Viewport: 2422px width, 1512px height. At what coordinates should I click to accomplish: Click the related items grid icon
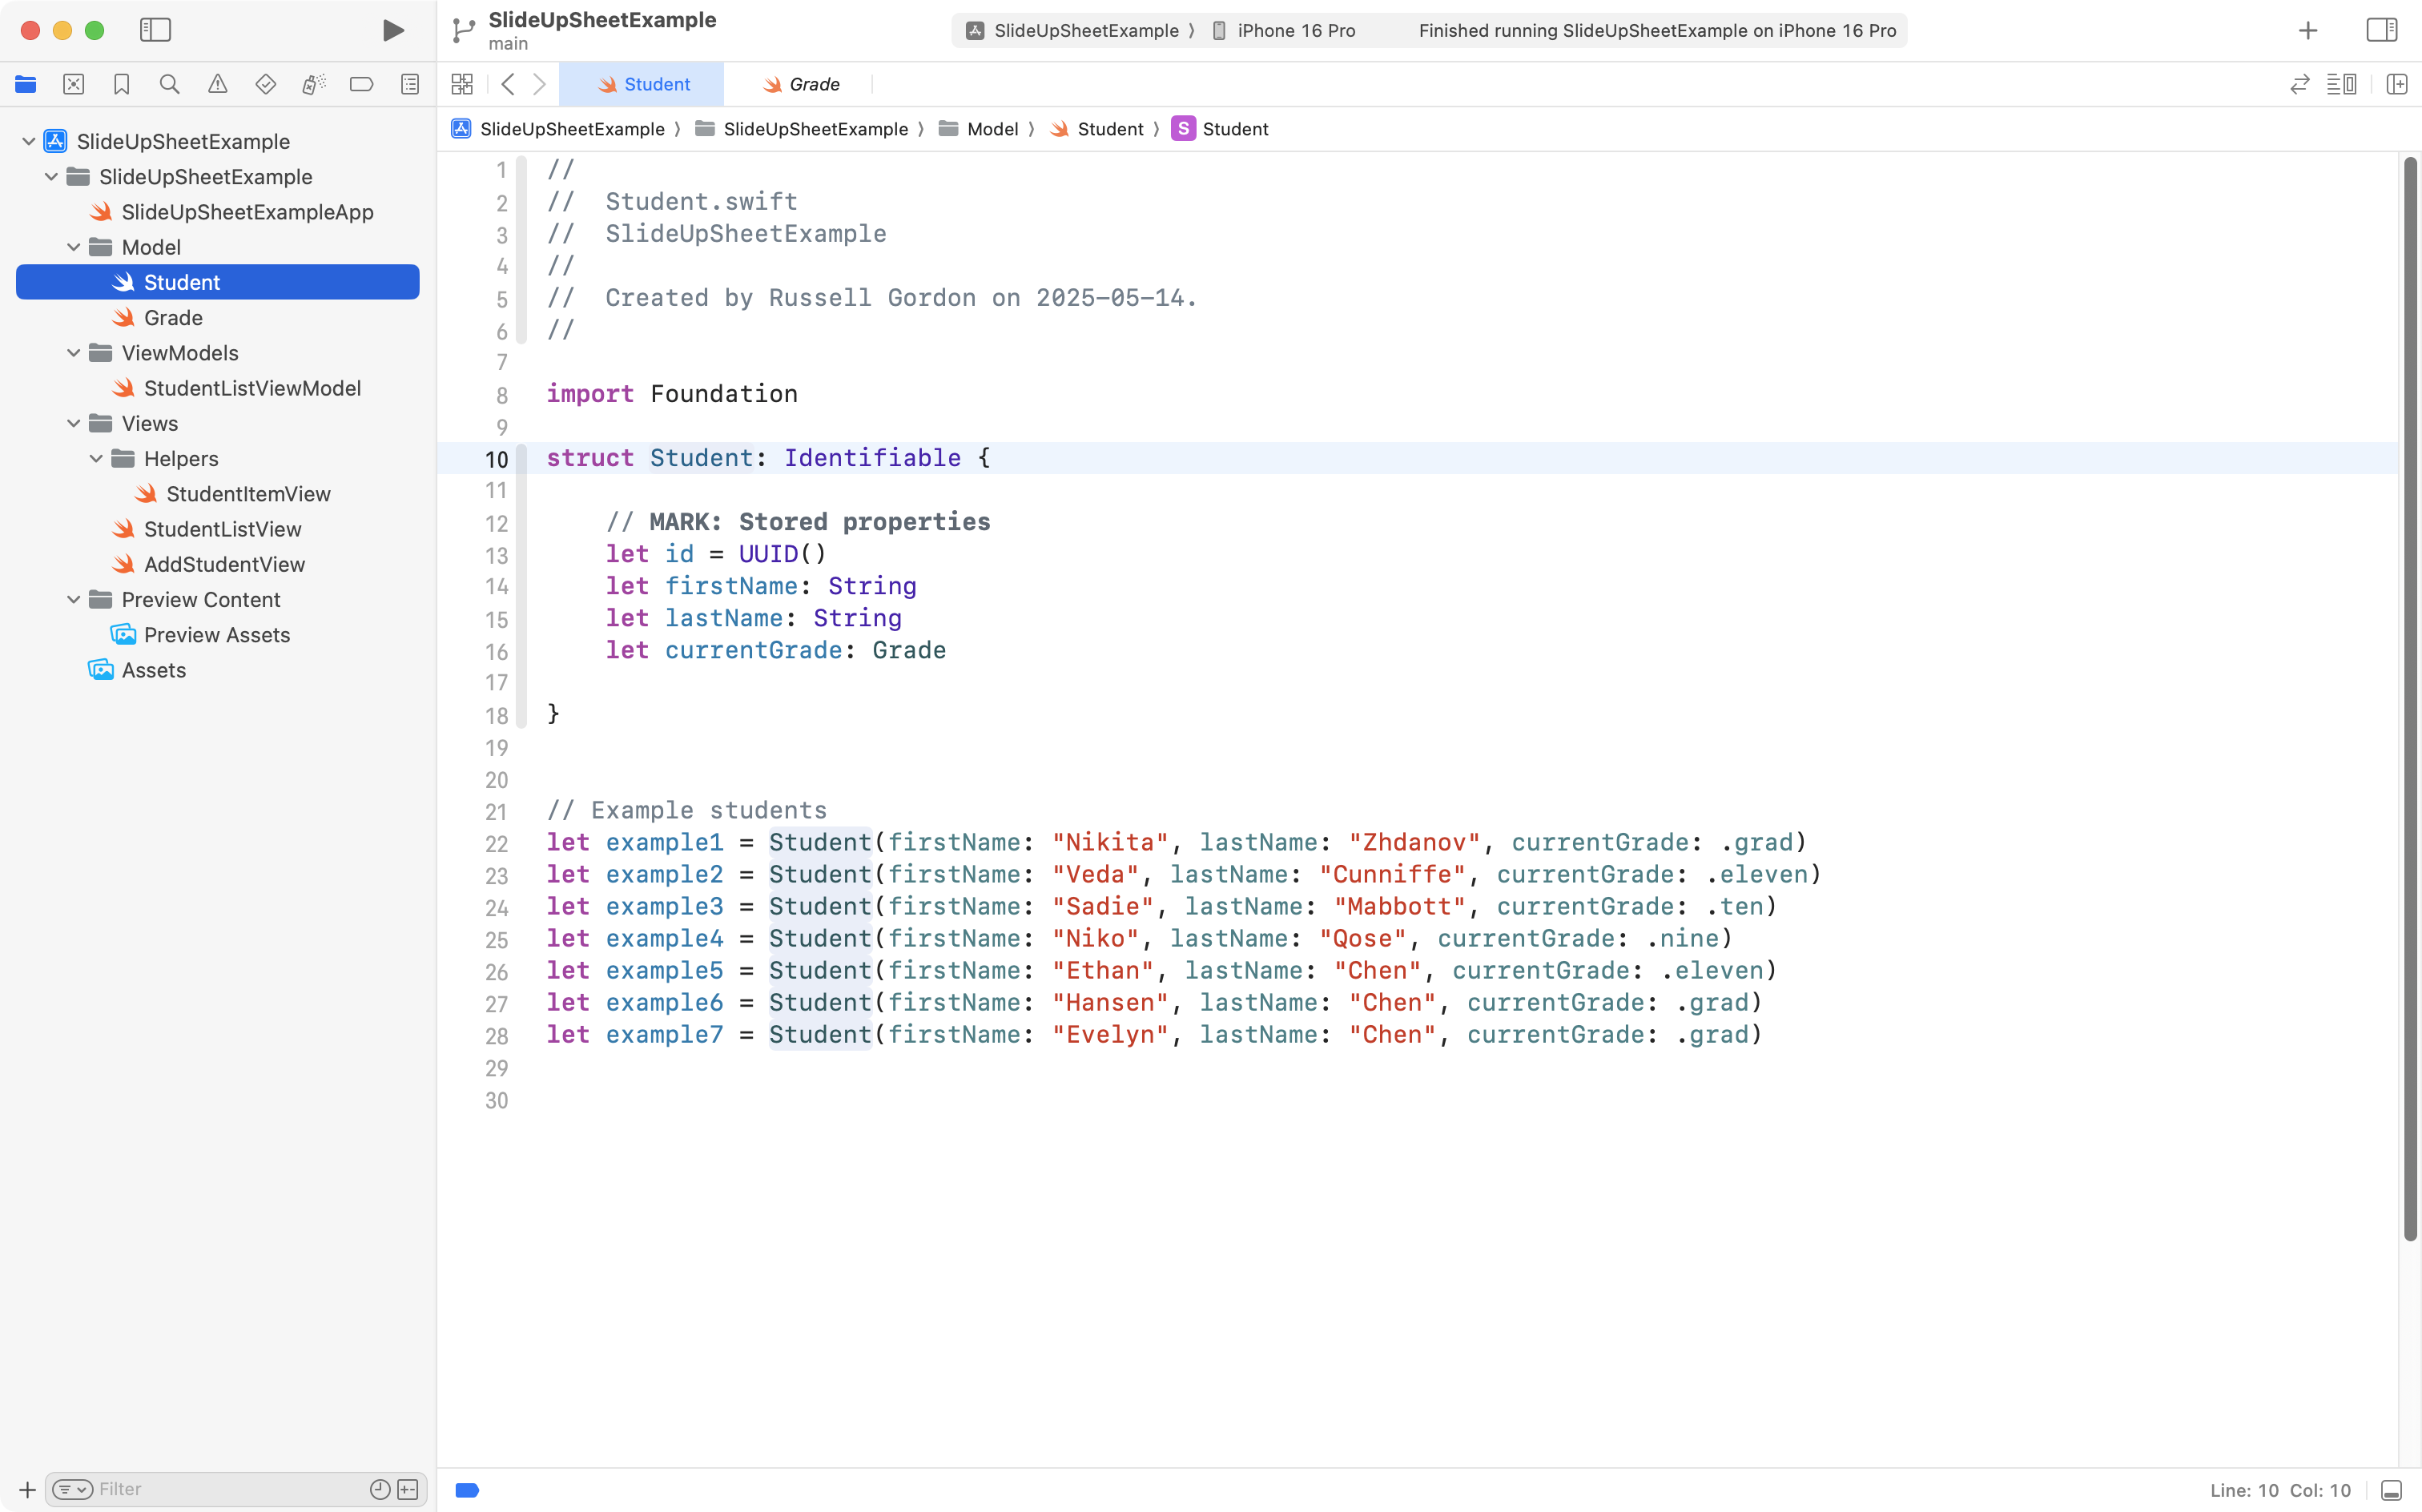tap(462, 84)
